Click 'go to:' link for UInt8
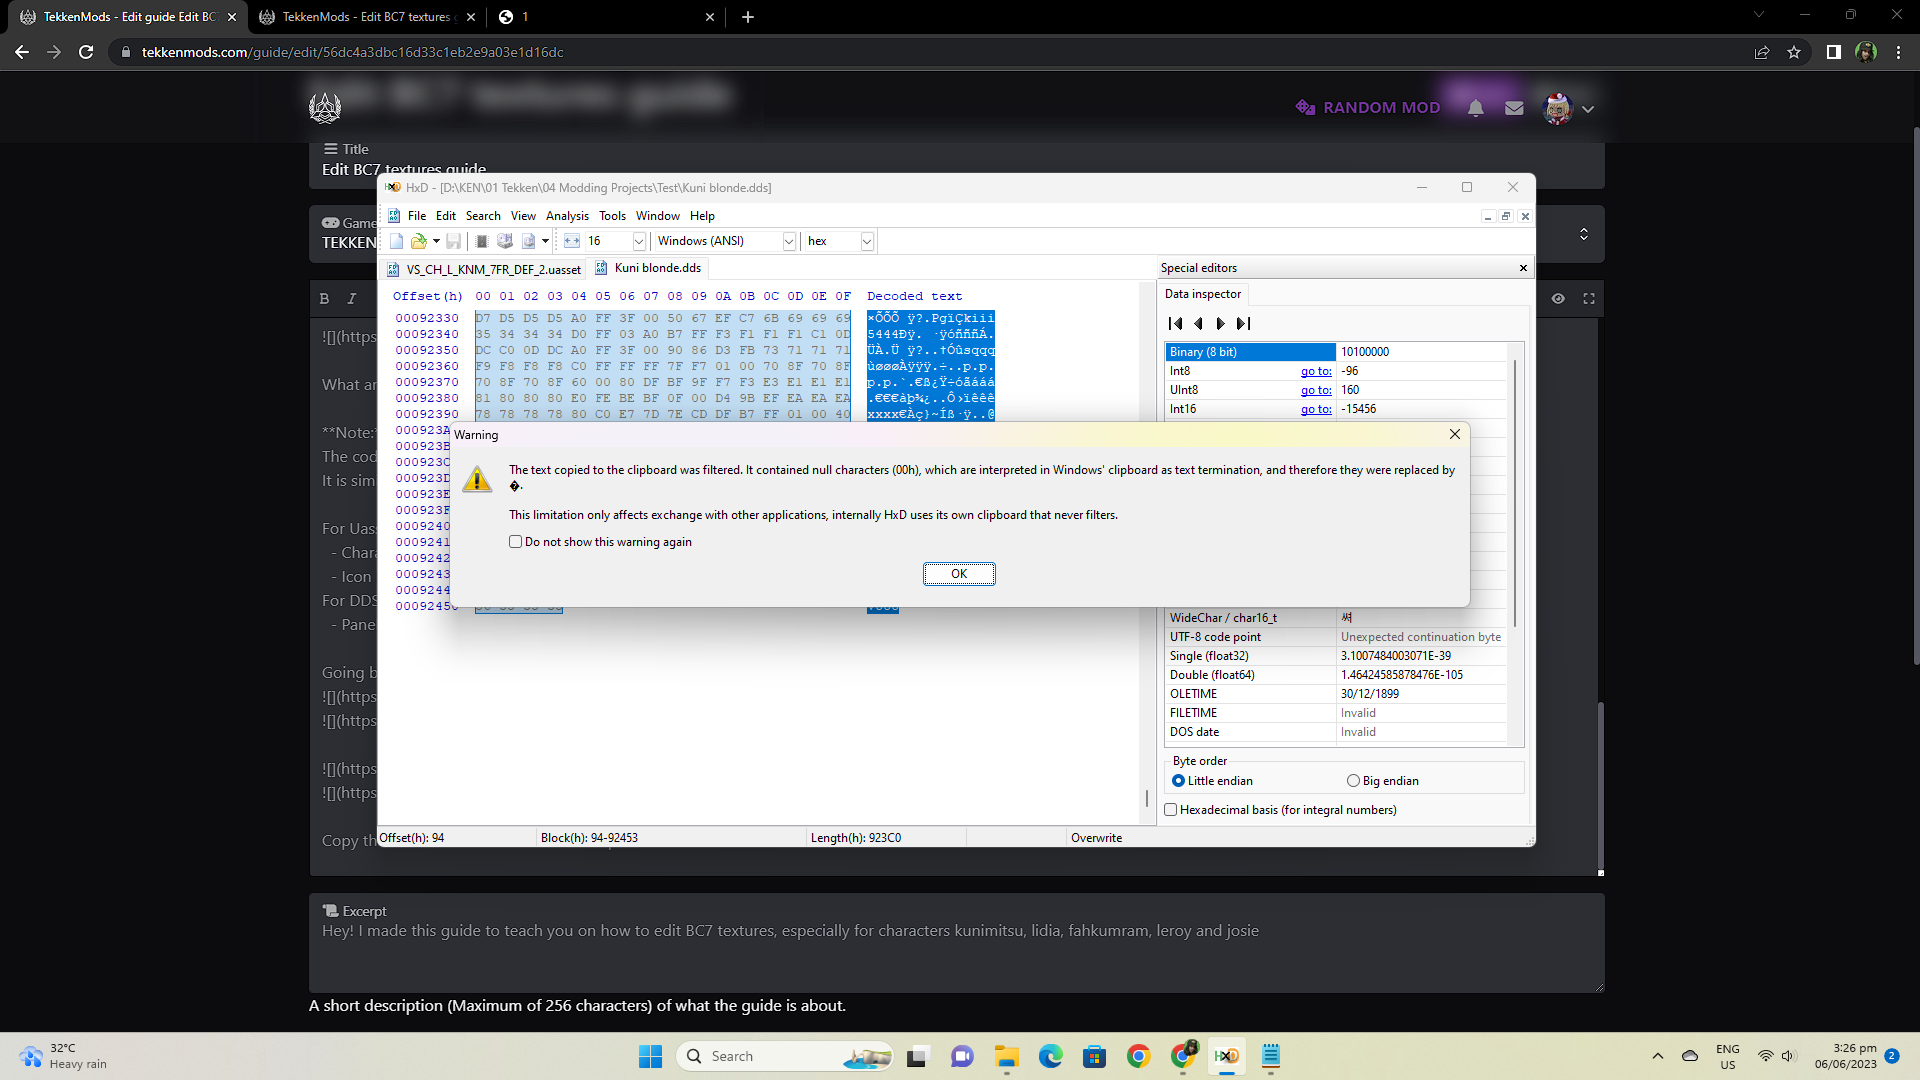Screen dimensions: 1920x1080 tap(1316, 390)
